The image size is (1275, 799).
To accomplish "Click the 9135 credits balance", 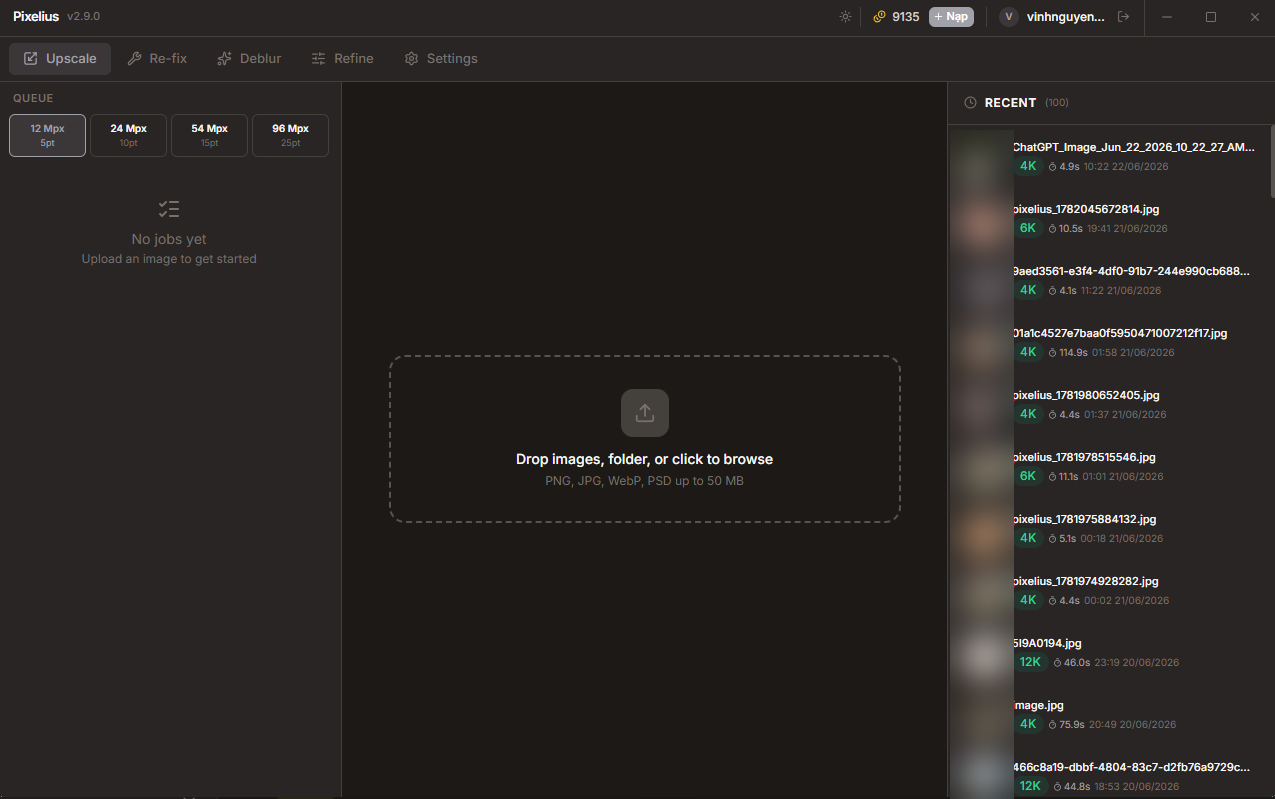I will point(906,17).
